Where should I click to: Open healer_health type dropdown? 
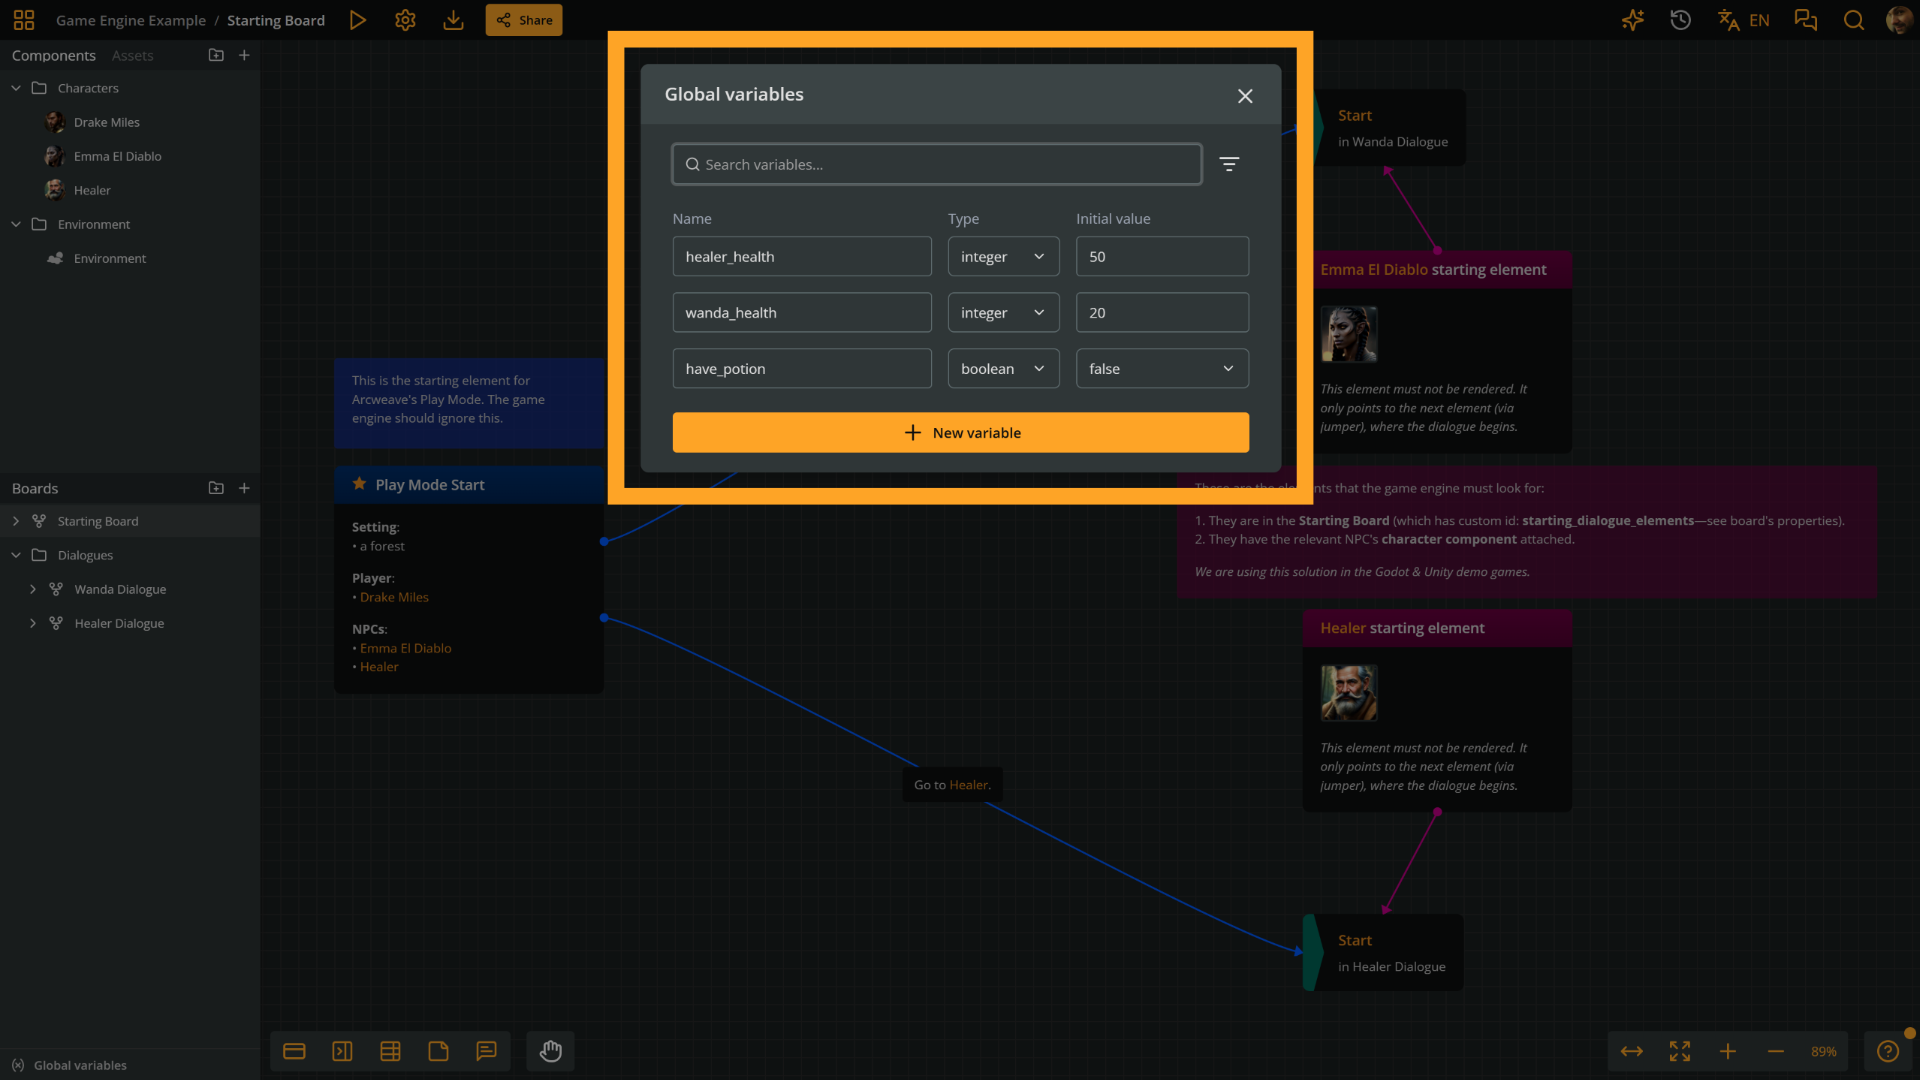1003,256
